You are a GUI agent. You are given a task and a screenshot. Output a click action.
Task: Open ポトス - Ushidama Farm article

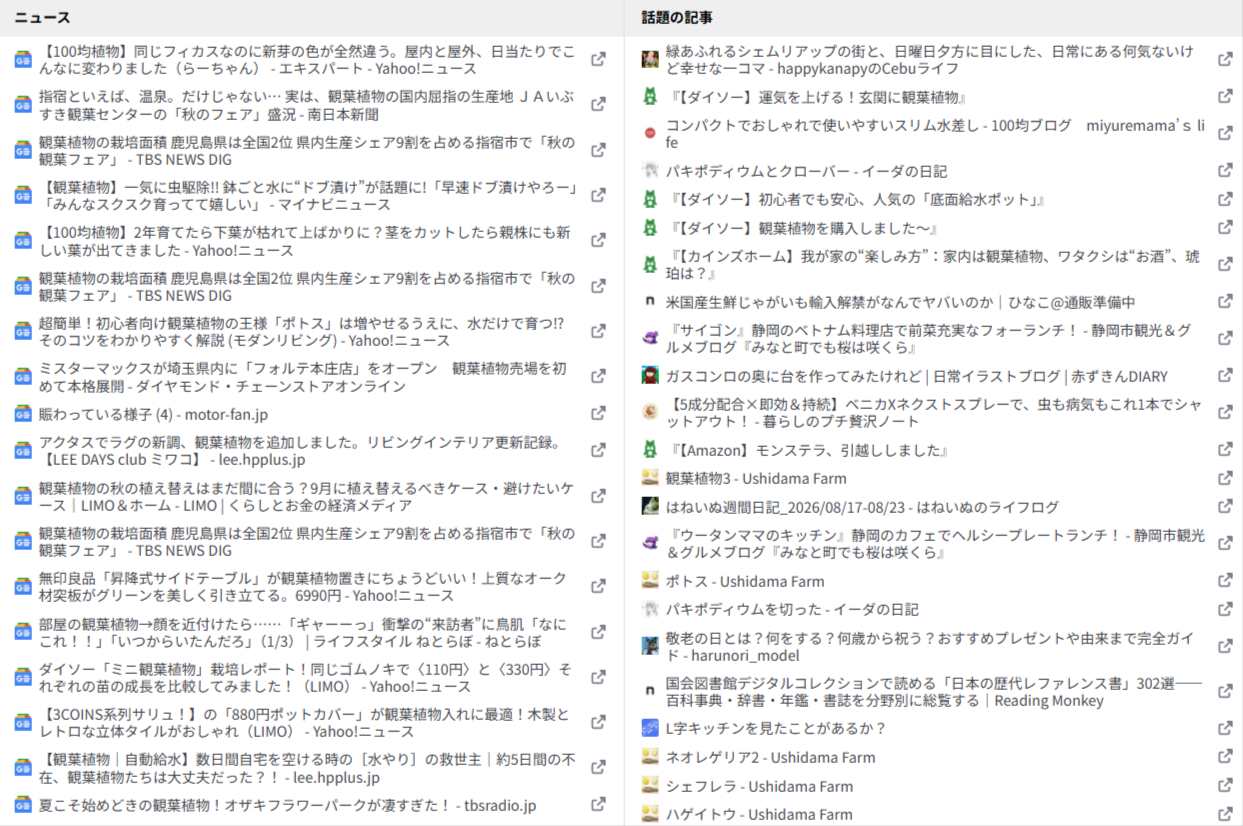coord(745,581)
